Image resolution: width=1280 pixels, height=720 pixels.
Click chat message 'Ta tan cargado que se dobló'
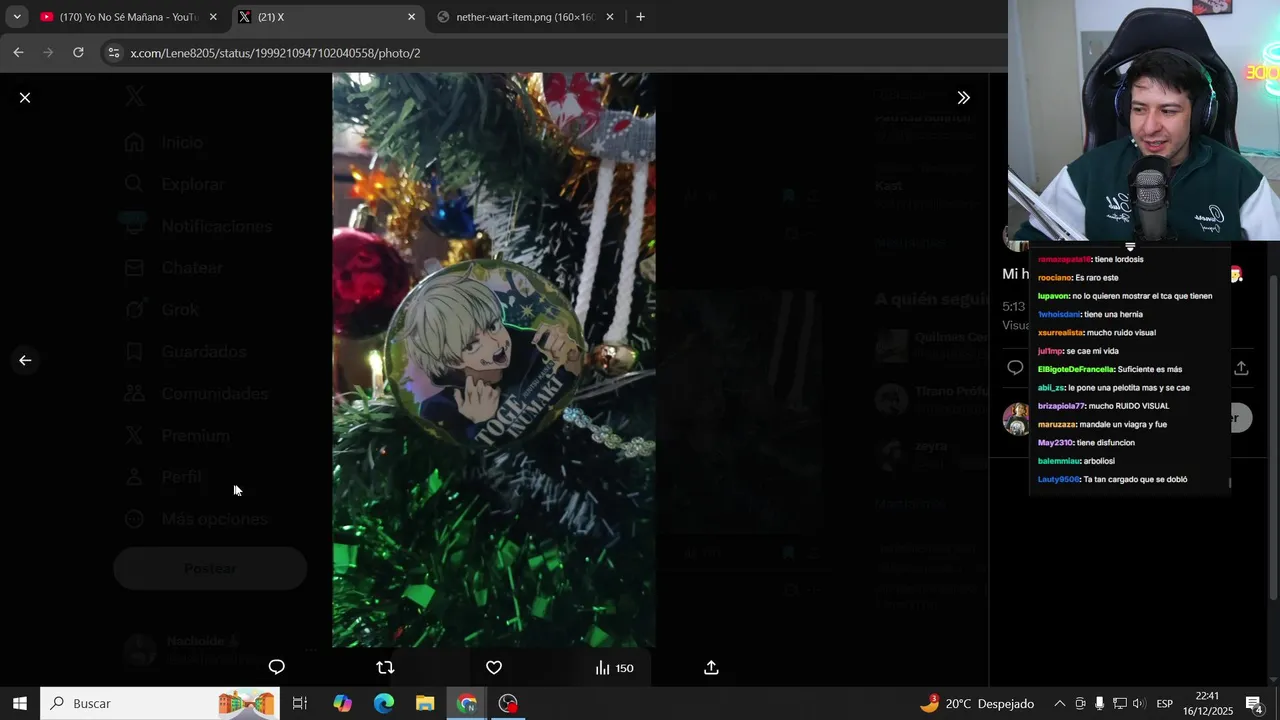point(1135,479)
